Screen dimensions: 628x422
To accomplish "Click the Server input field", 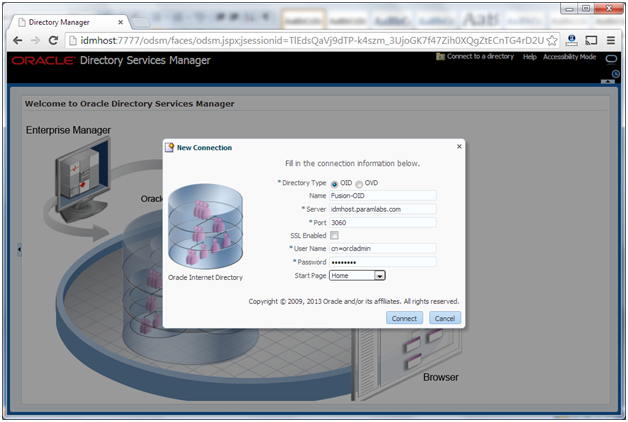I will [x=382, y=209].
